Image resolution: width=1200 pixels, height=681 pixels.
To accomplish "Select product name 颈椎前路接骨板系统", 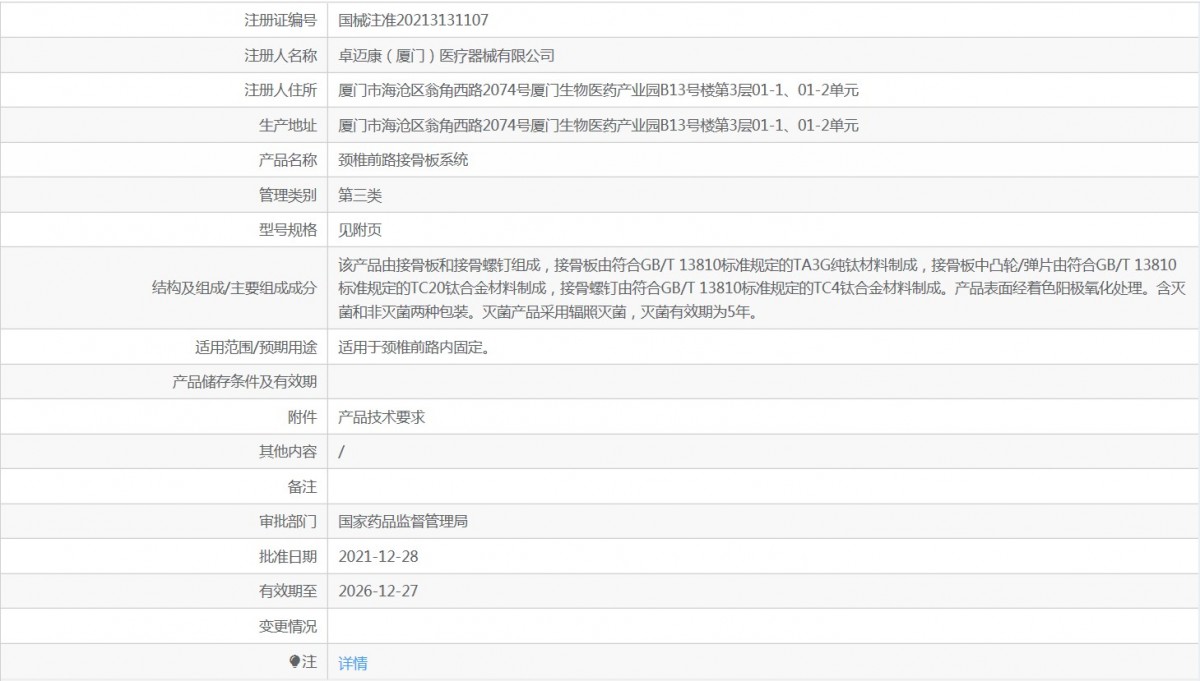I will click(x=404, y=160).
